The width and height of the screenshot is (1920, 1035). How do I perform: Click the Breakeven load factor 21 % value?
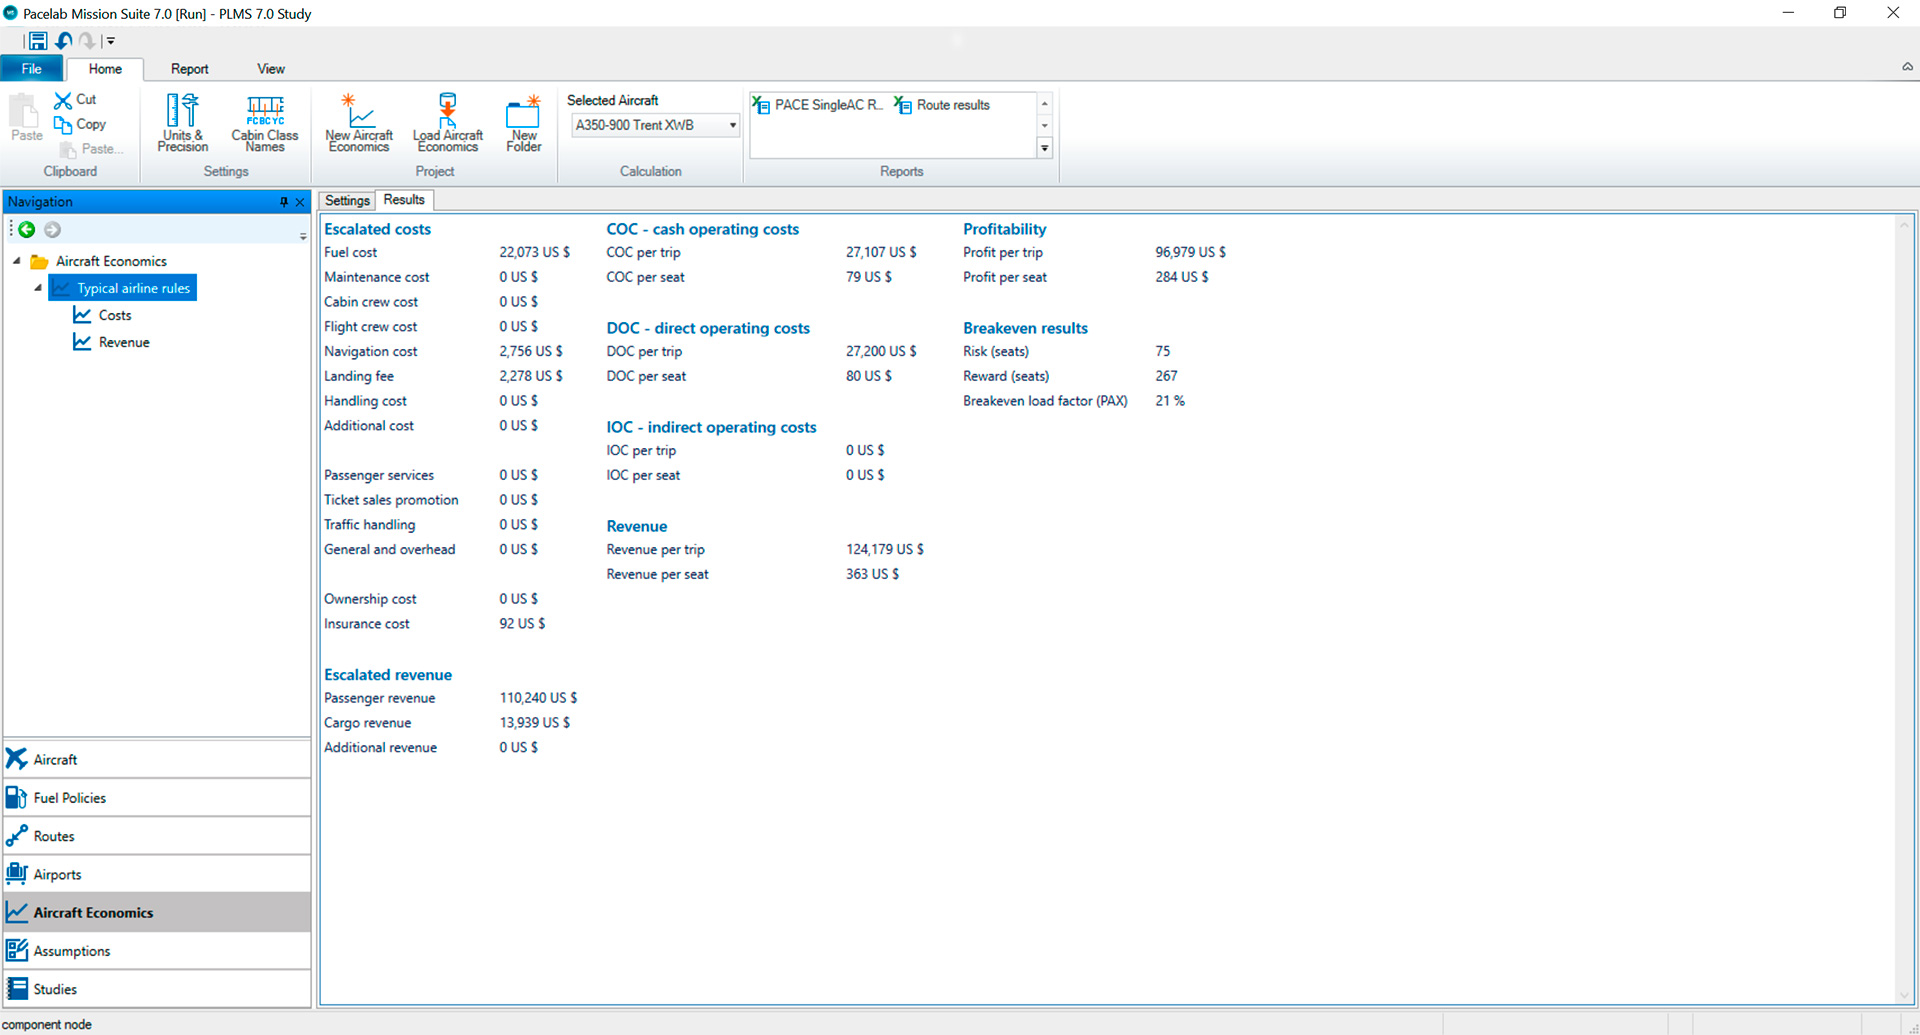(1170, 401)
